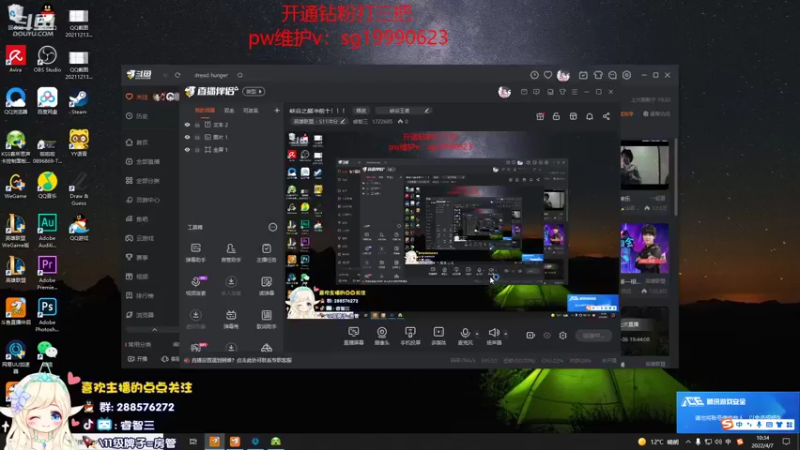Expand the microphone options arrow
800x450 pixels.
tap(477, 334)
